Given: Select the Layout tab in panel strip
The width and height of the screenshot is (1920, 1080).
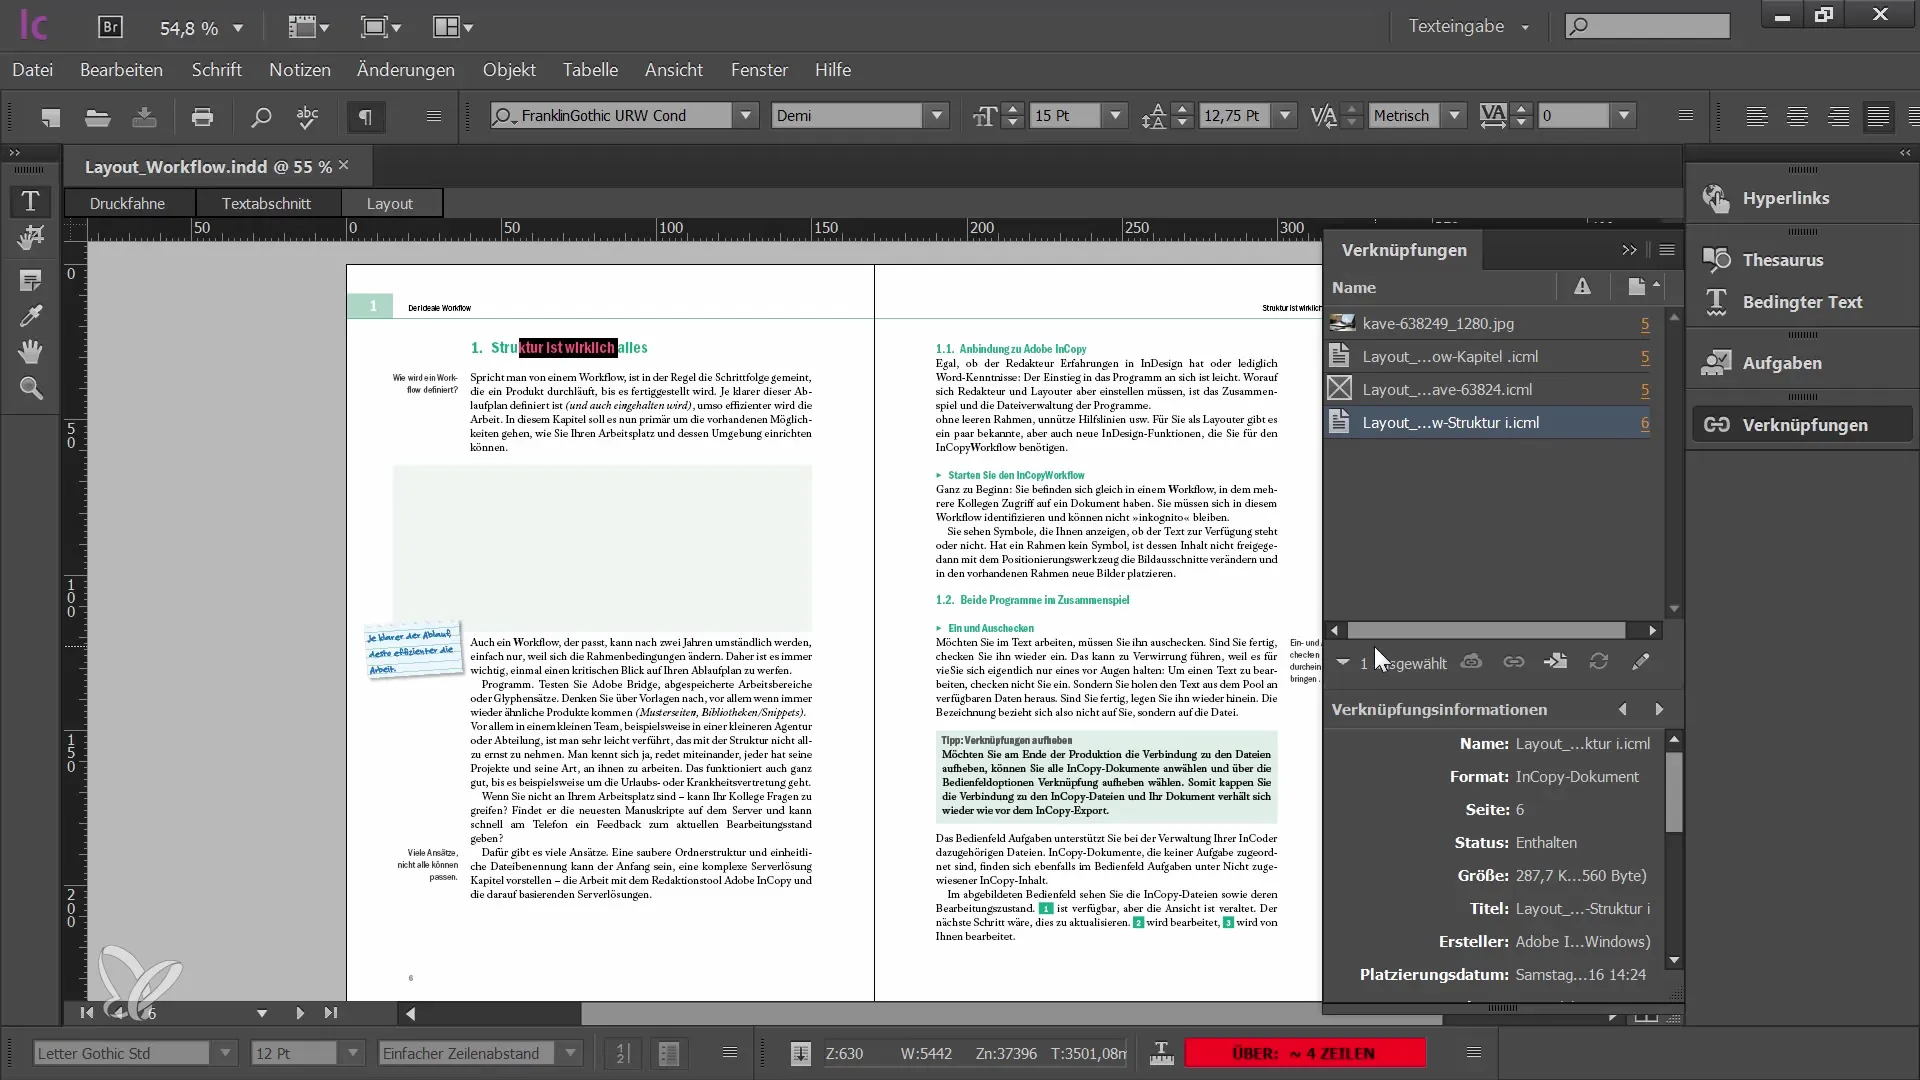Looking at the screenshot, I should click(x=390, y=203).
